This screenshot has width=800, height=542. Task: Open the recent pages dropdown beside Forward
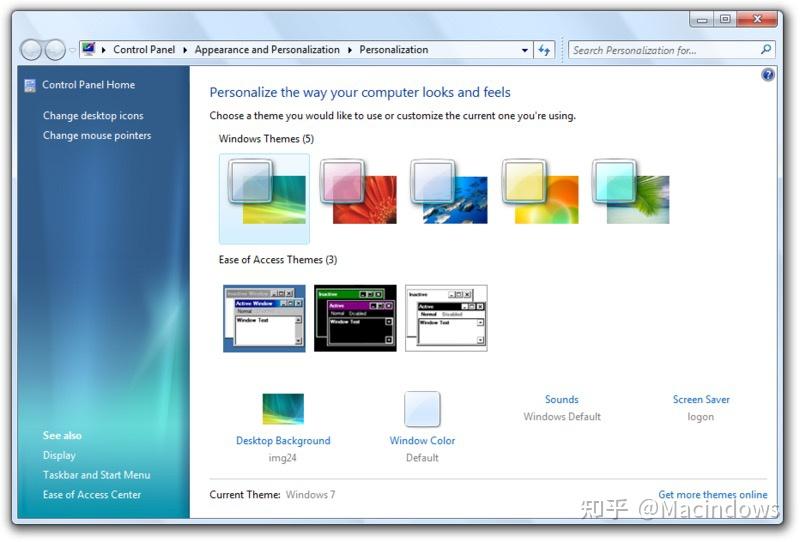pyautogui.click(x=72, y=50)
